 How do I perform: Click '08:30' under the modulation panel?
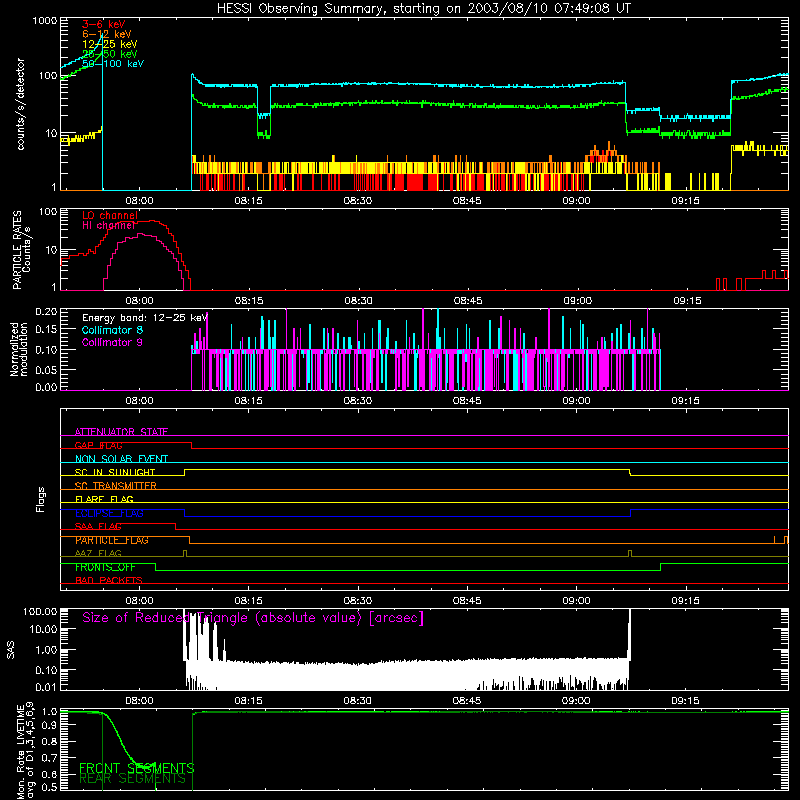coord(358,401)
